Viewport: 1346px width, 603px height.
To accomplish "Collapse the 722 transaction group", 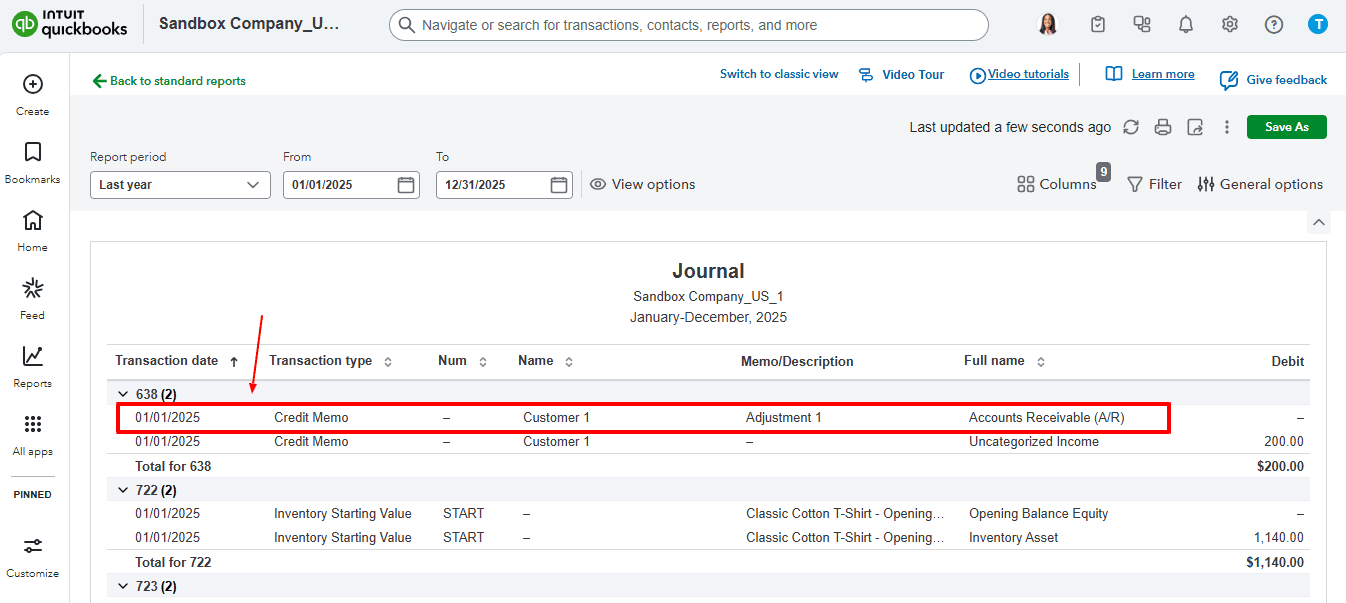I will point(123,490).
